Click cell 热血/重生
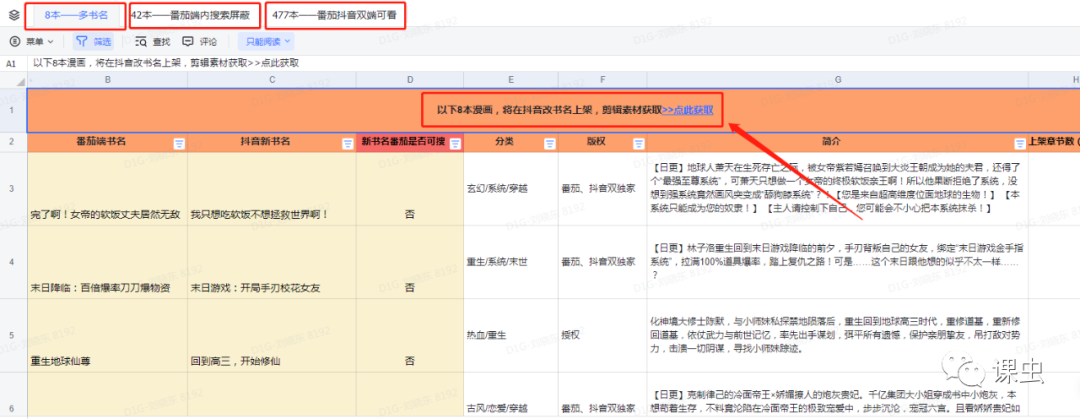This screenshot has width=1080, height=419. click(510, 336)
